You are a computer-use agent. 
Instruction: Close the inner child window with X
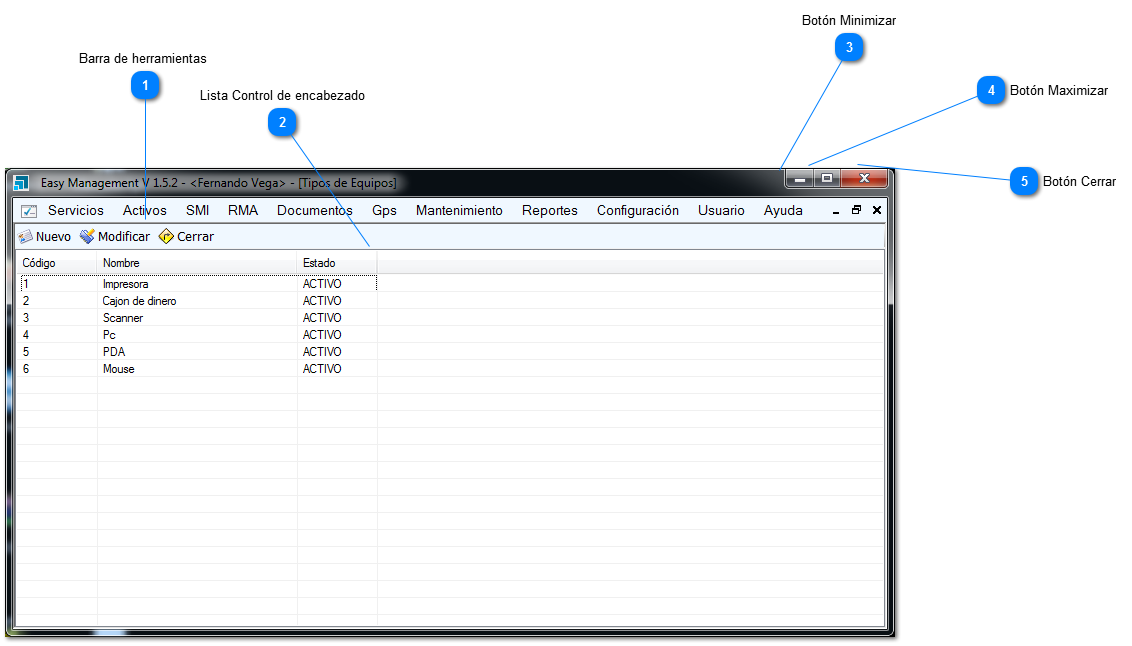click(x=876, y=210)
